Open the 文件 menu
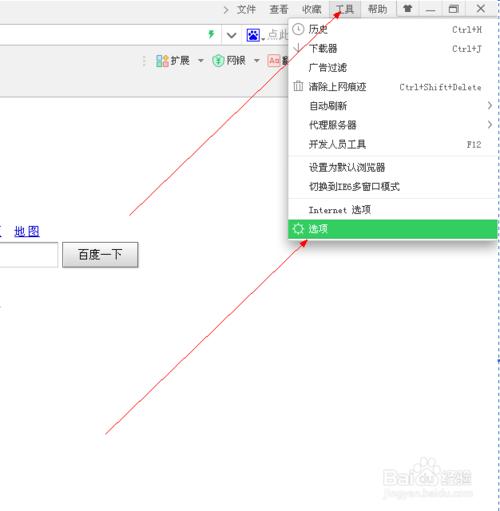This screenshot has height=511, width=500. pos(246,9)
